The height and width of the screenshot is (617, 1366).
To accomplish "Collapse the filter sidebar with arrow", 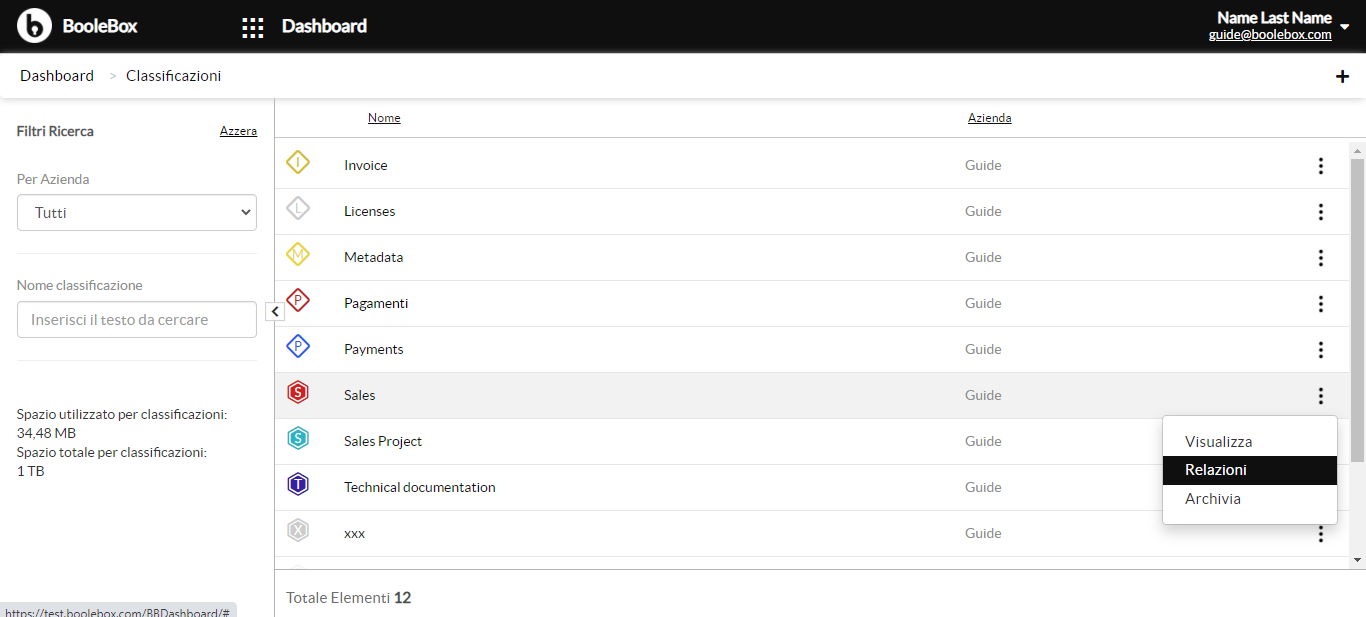I will pos(275,312).
